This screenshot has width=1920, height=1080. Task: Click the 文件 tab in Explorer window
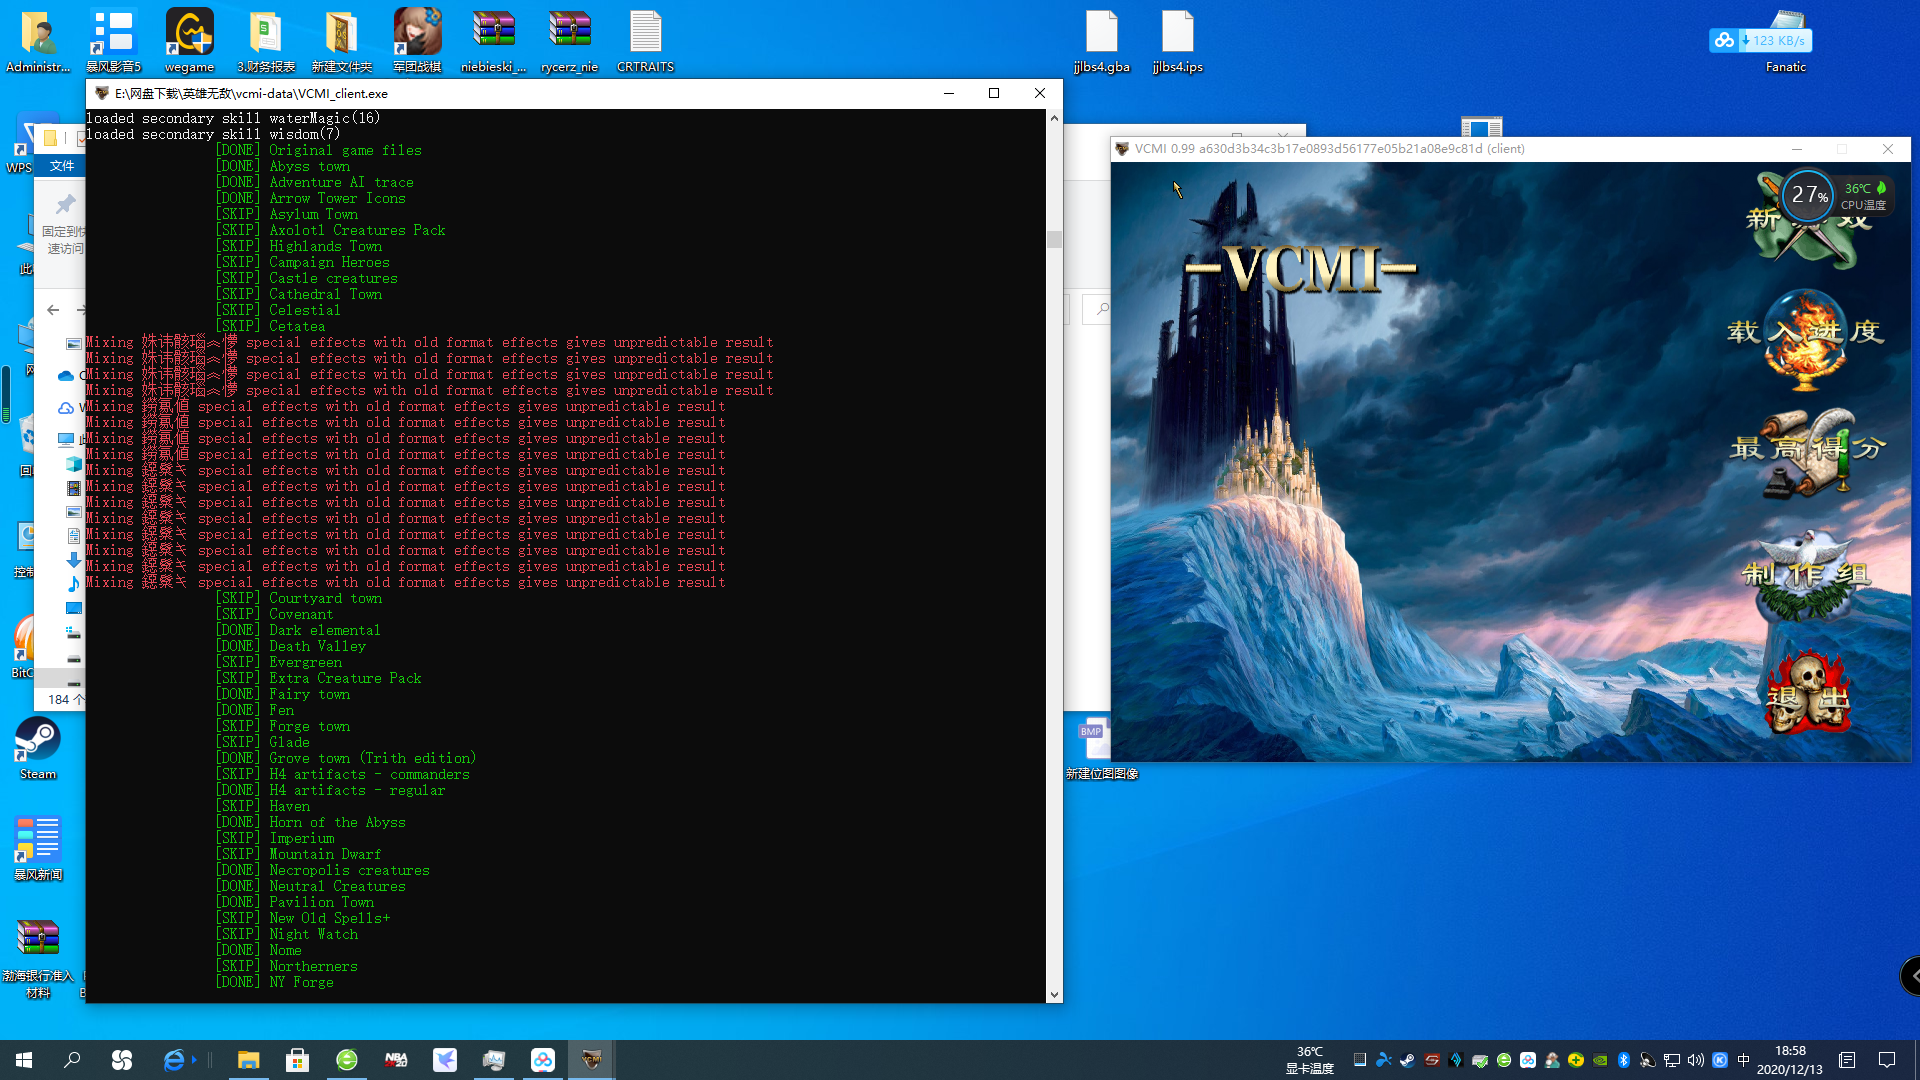pyautogui.click(x=62, y=166)
